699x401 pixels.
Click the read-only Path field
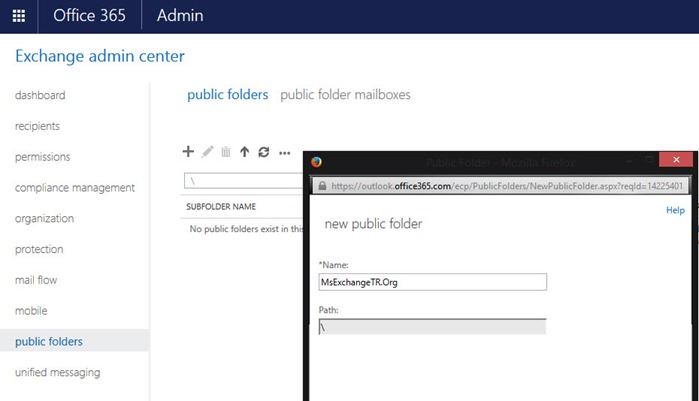click(x=432, y=327)
